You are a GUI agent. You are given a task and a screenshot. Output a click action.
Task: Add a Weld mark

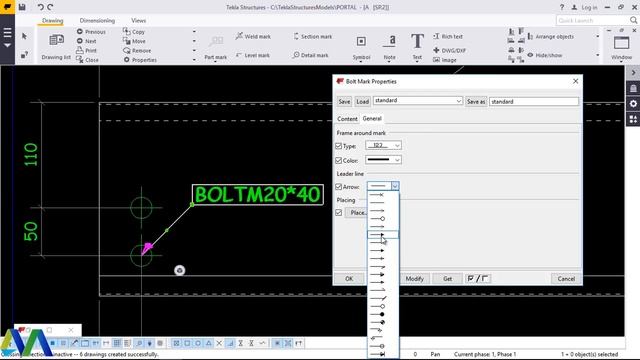pos(253,36)
